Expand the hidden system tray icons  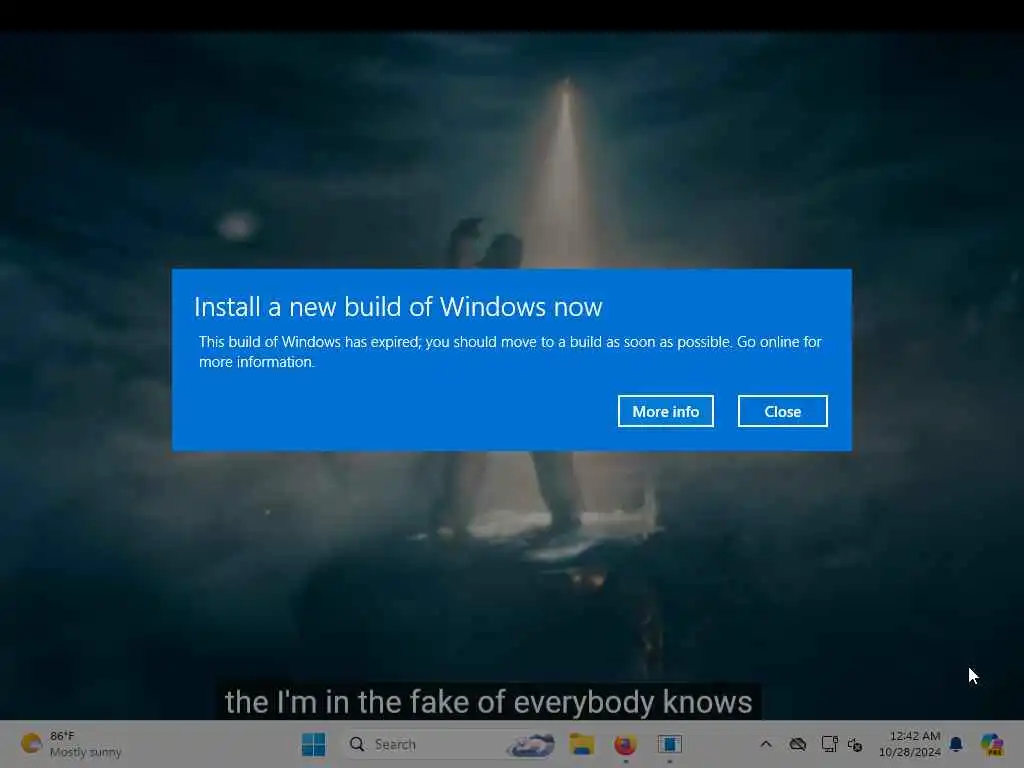(x=766, y=744)
